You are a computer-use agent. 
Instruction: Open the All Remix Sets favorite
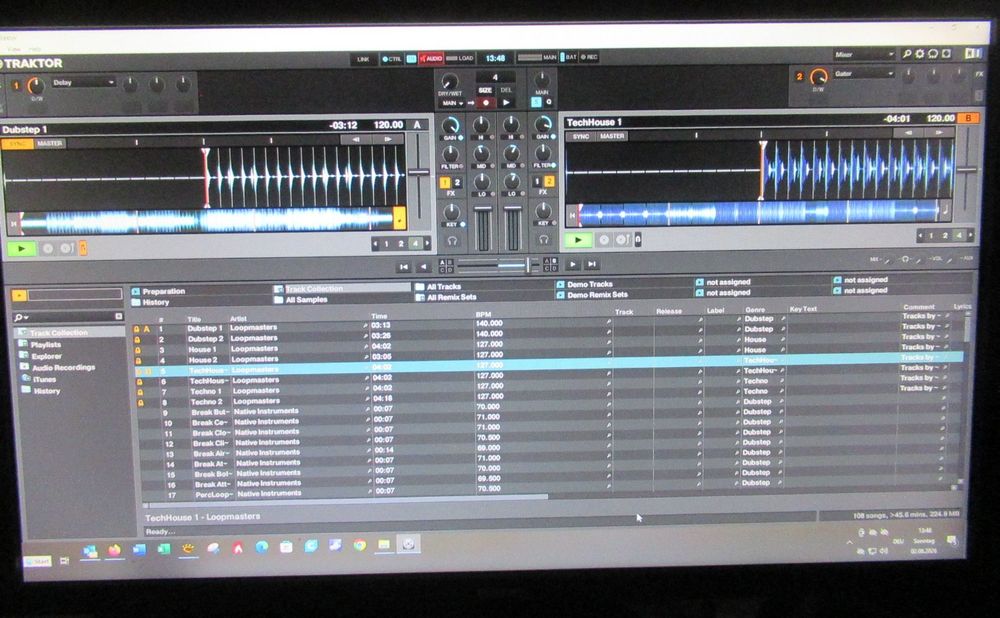451,297
